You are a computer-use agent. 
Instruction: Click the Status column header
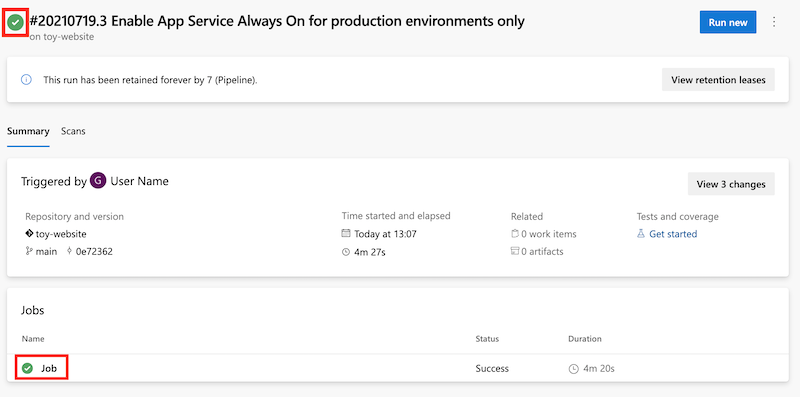pos(487,339)
